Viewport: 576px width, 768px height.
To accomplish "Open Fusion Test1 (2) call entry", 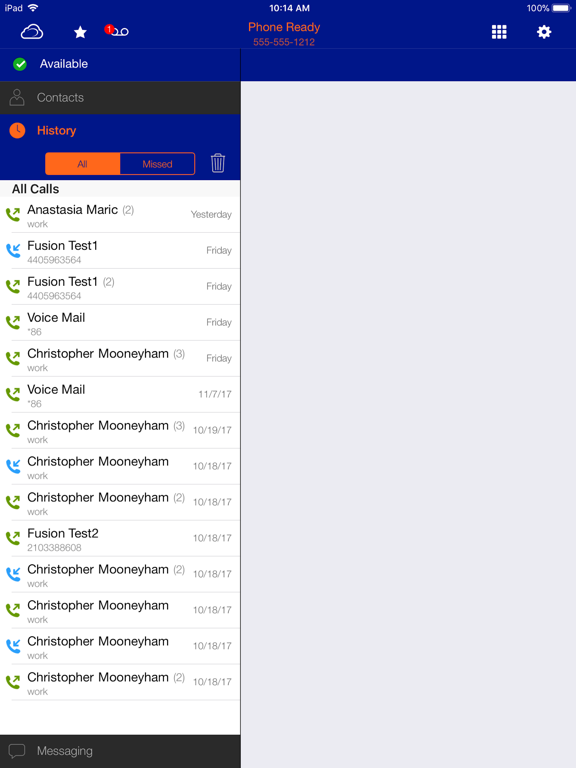I will (120, 286).
